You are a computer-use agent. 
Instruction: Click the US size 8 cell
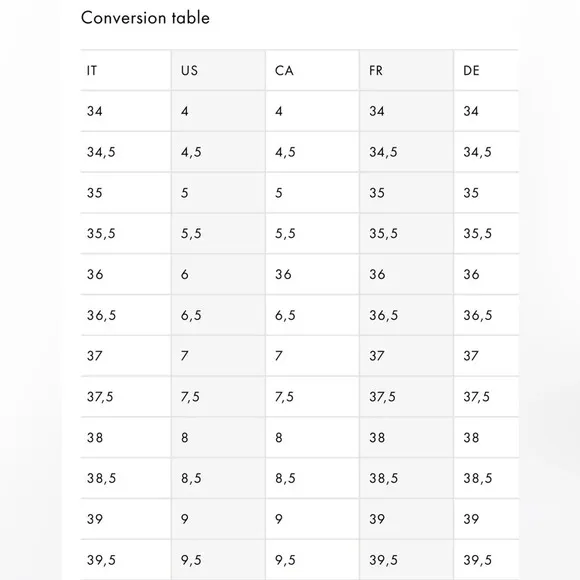click(x=218, y=438)
